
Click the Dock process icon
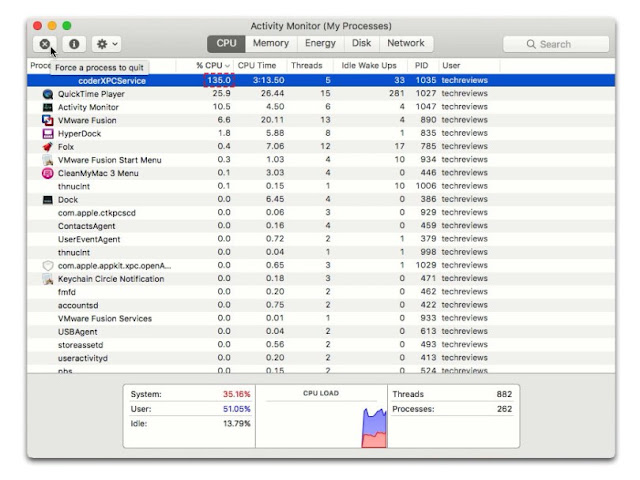[48, 200]
